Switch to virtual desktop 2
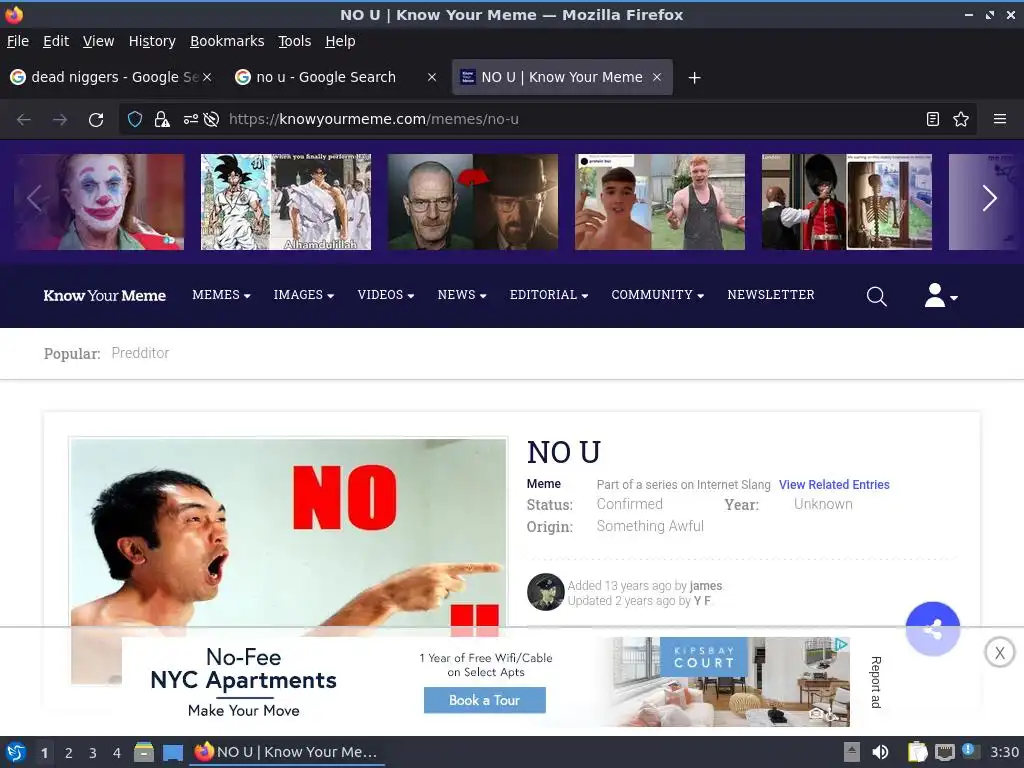This screenshot has height=768, width=1024. click(69, 753)
